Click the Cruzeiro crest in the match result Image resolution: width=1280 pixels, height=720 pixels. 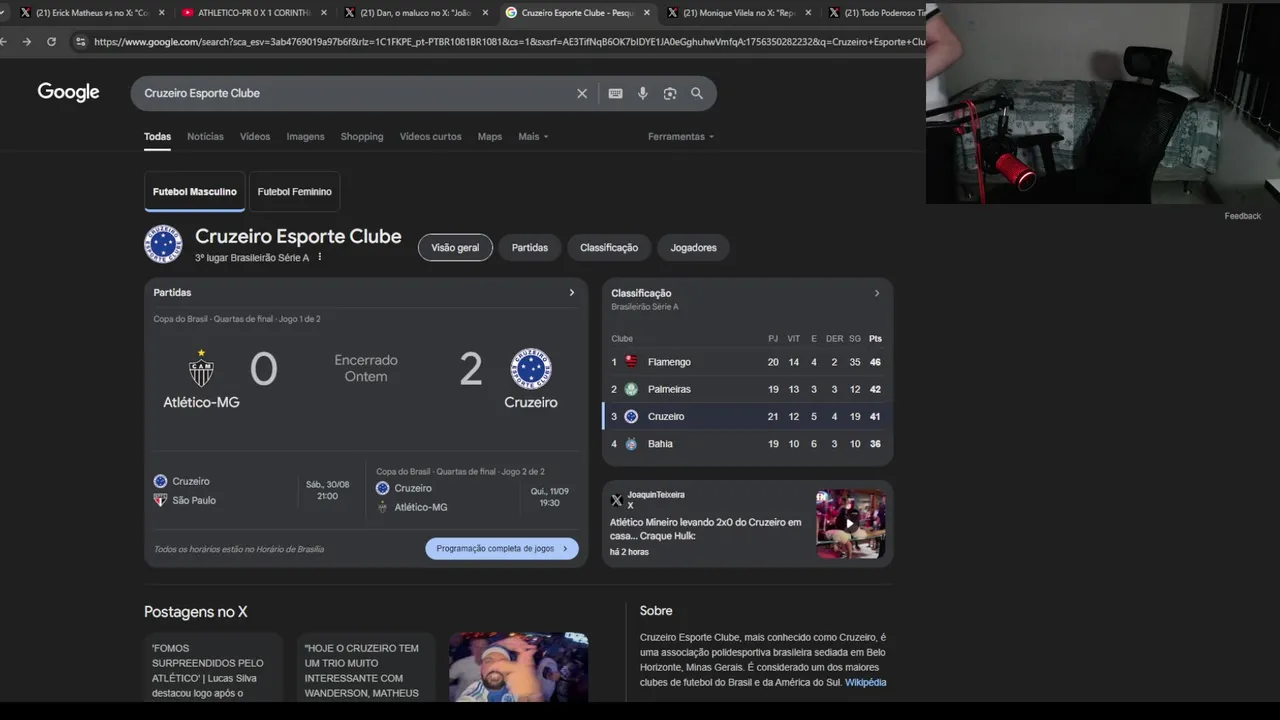click(x=531, y=369)
